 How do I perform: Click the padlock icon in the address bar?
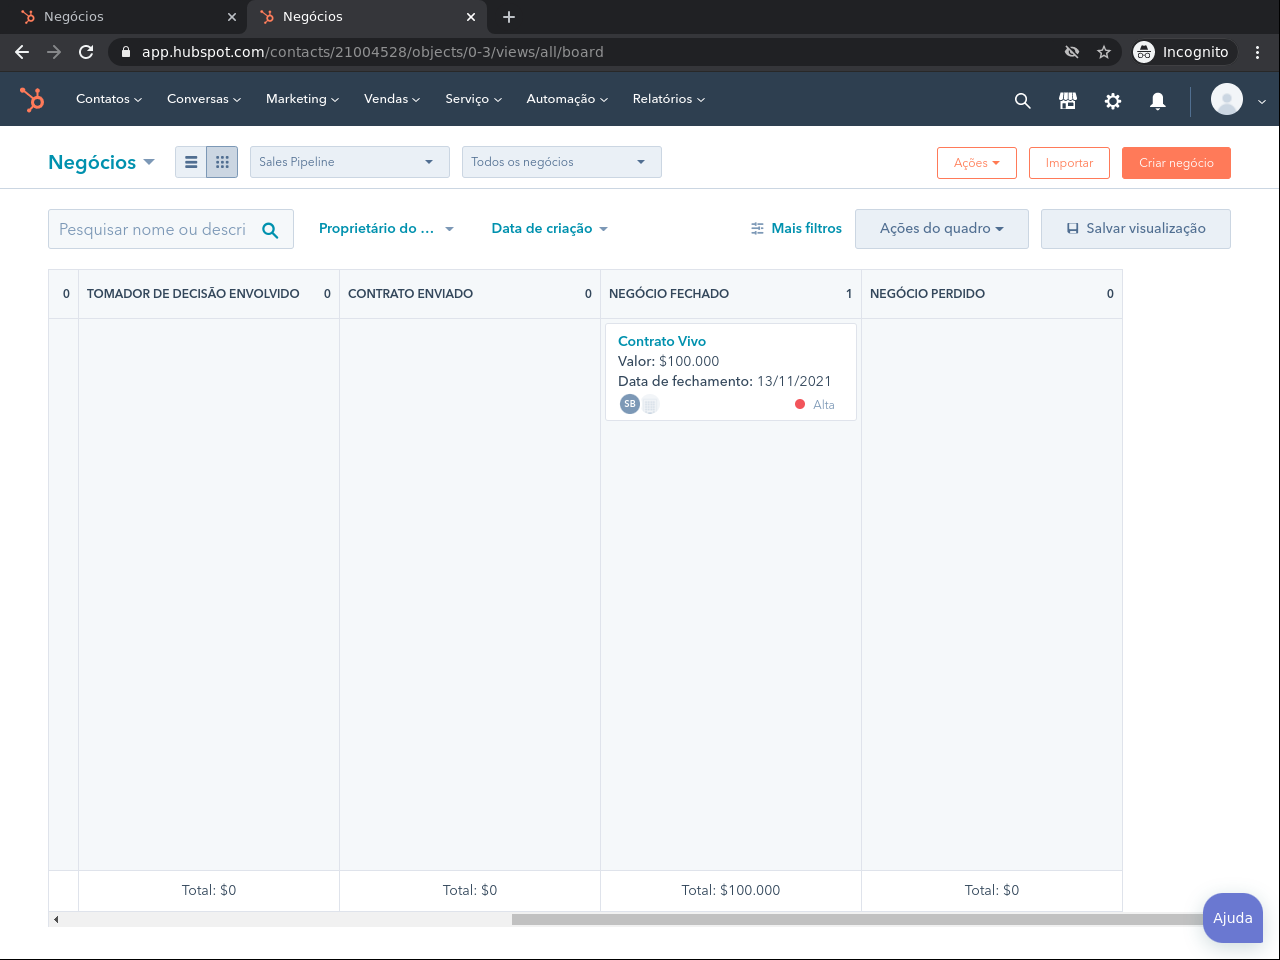pos(126,52)
